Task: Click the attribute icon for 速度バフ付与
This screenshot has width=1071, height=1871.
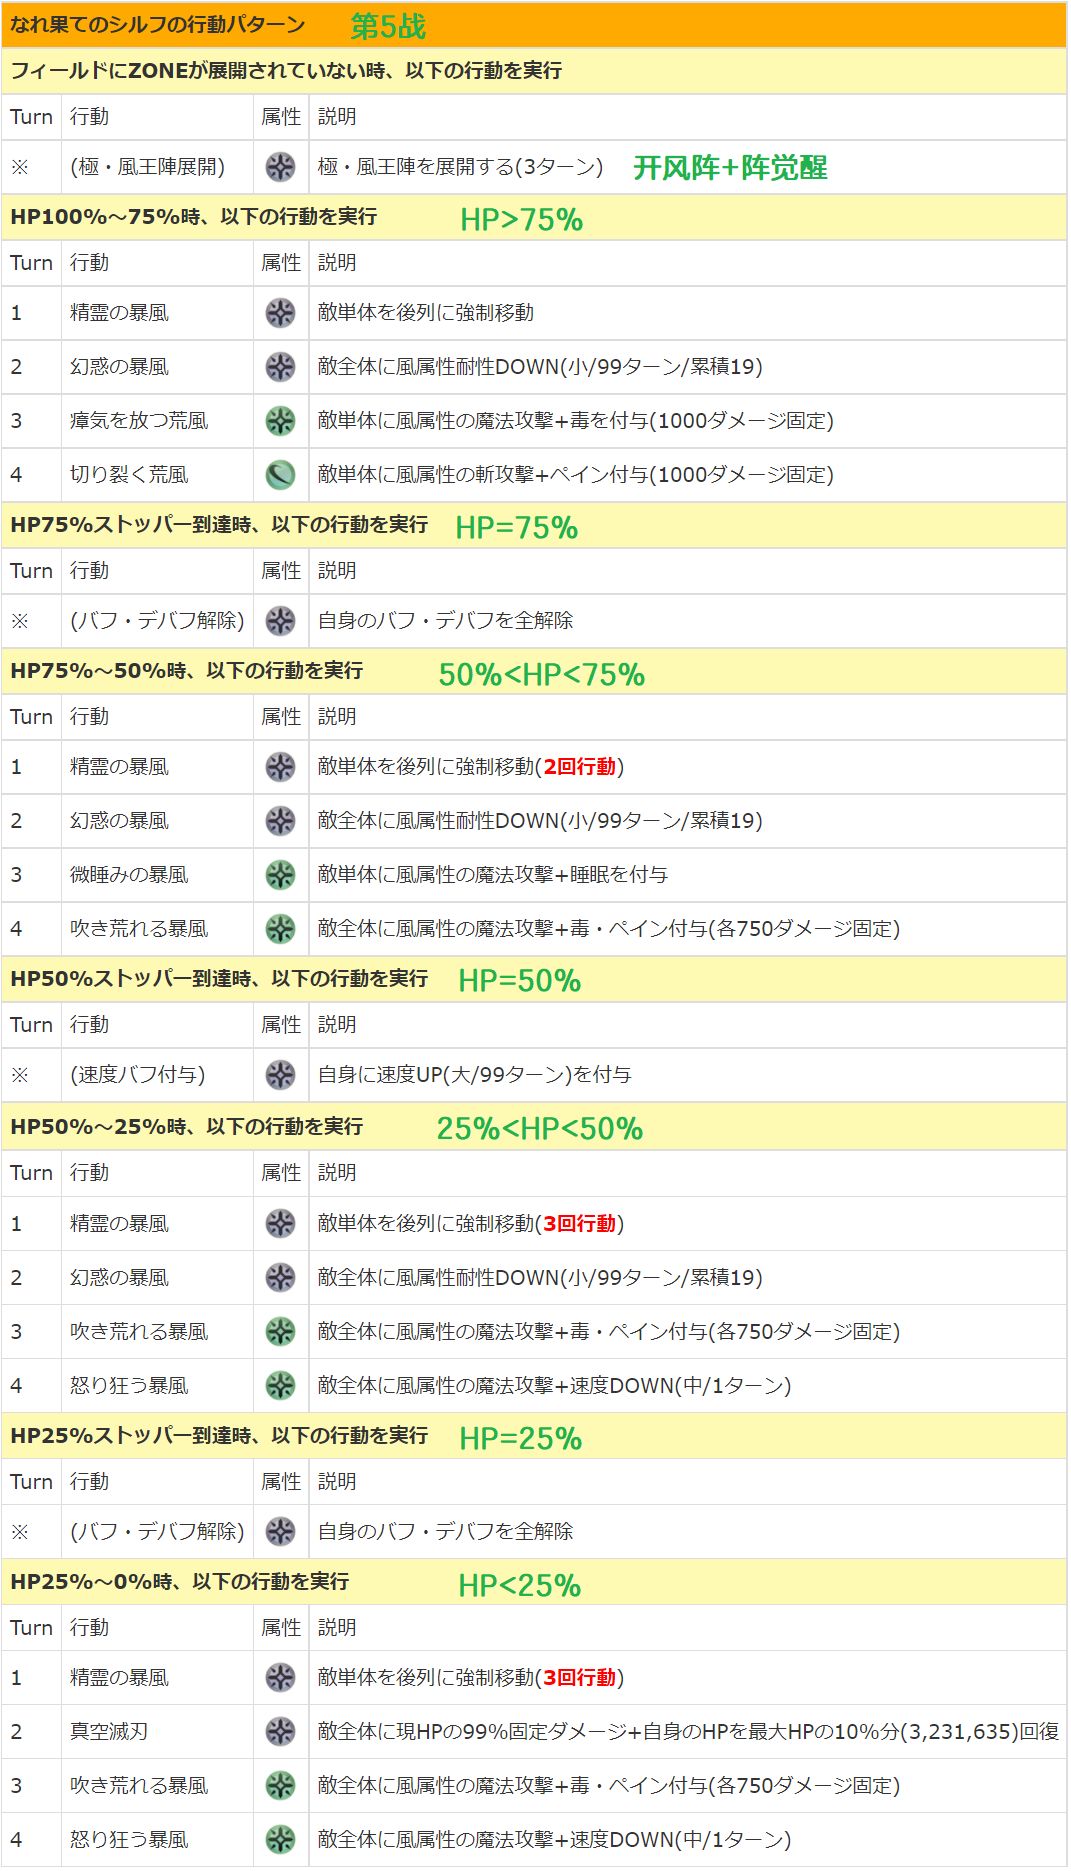Action: pos(280,1075)
